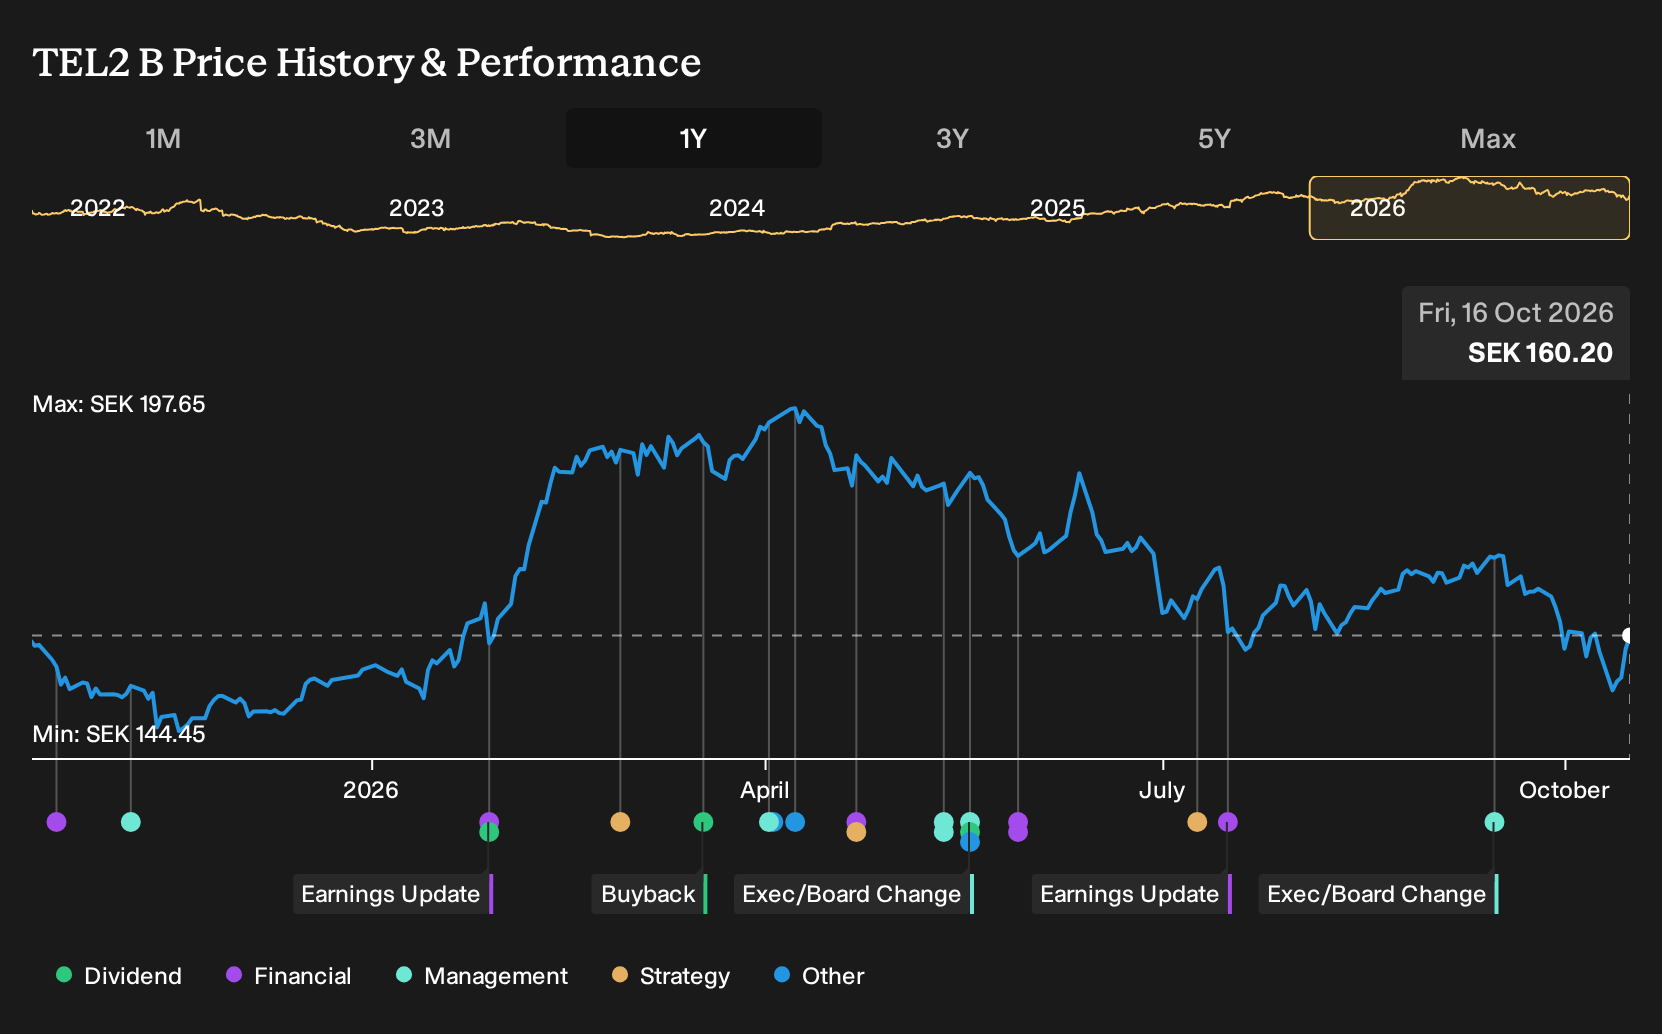
Task: Toggle the Other legend filter
Action: (819, 976)
